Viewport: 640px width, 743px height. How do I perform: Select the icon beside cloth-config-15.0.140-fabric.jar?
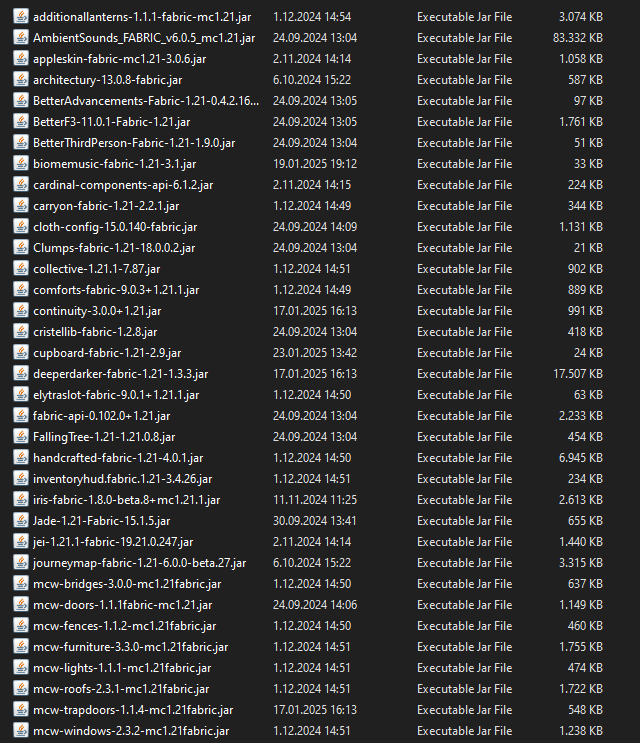tap(20, 227)
